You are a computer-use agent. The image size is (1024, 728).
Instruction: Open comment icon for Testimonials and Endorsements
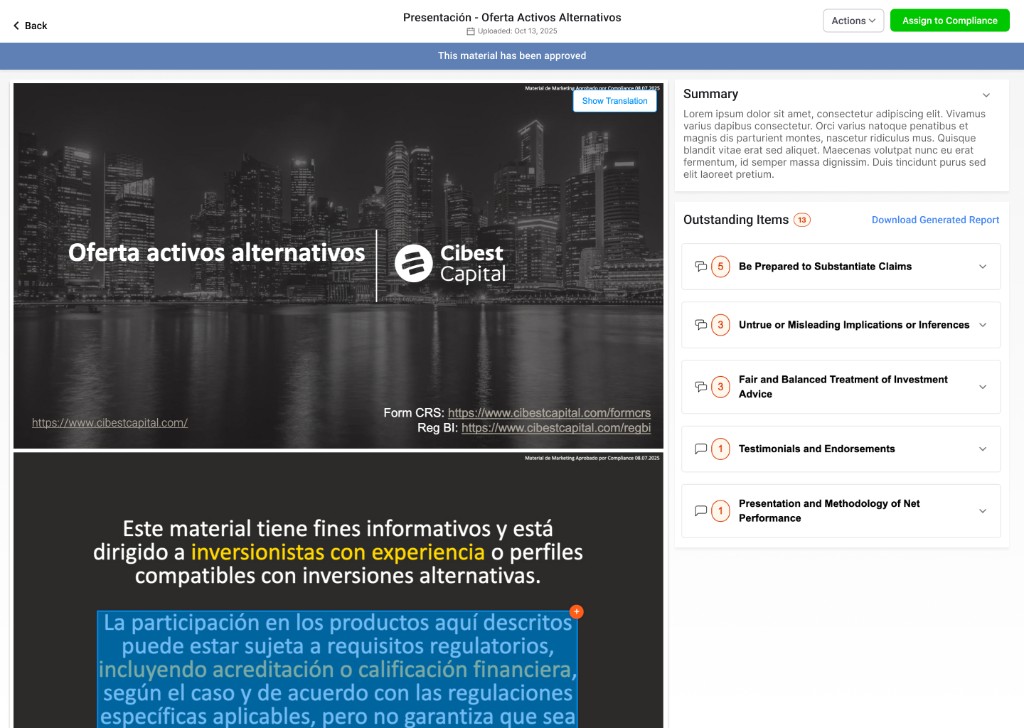tap(701, 449)
